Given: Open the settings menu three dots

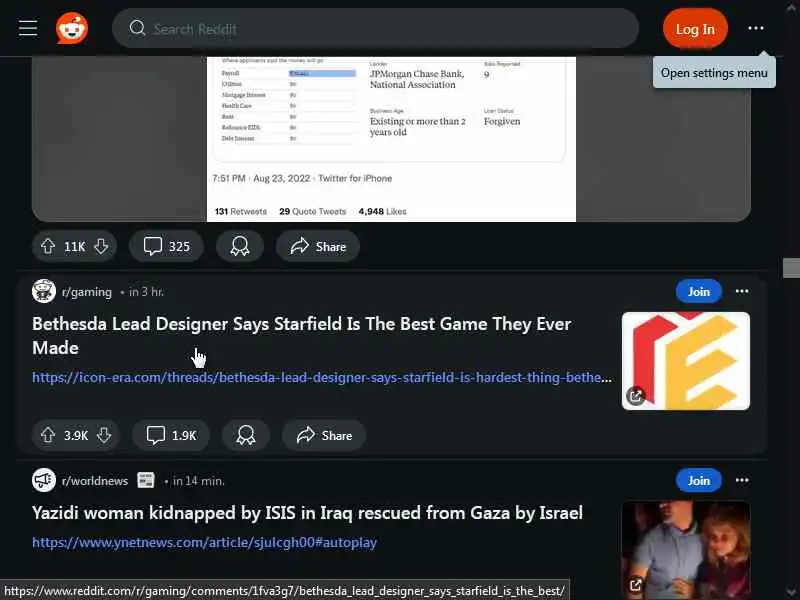Looking at the screenshot, I should [x=756, y=28].
